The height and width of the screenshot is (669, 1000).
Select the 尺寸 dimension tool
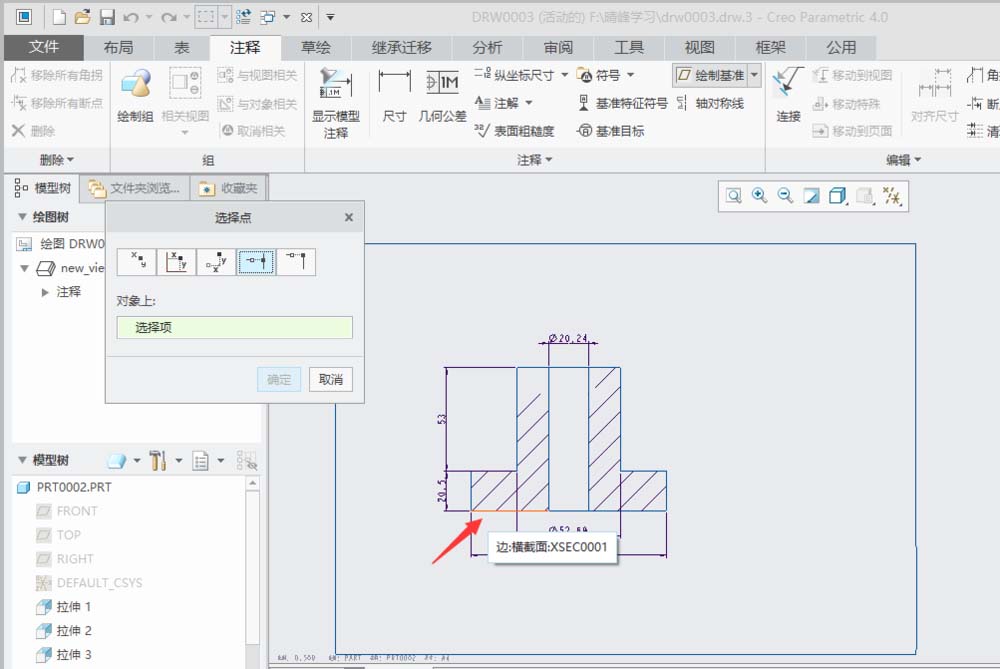tap(394, 96)
